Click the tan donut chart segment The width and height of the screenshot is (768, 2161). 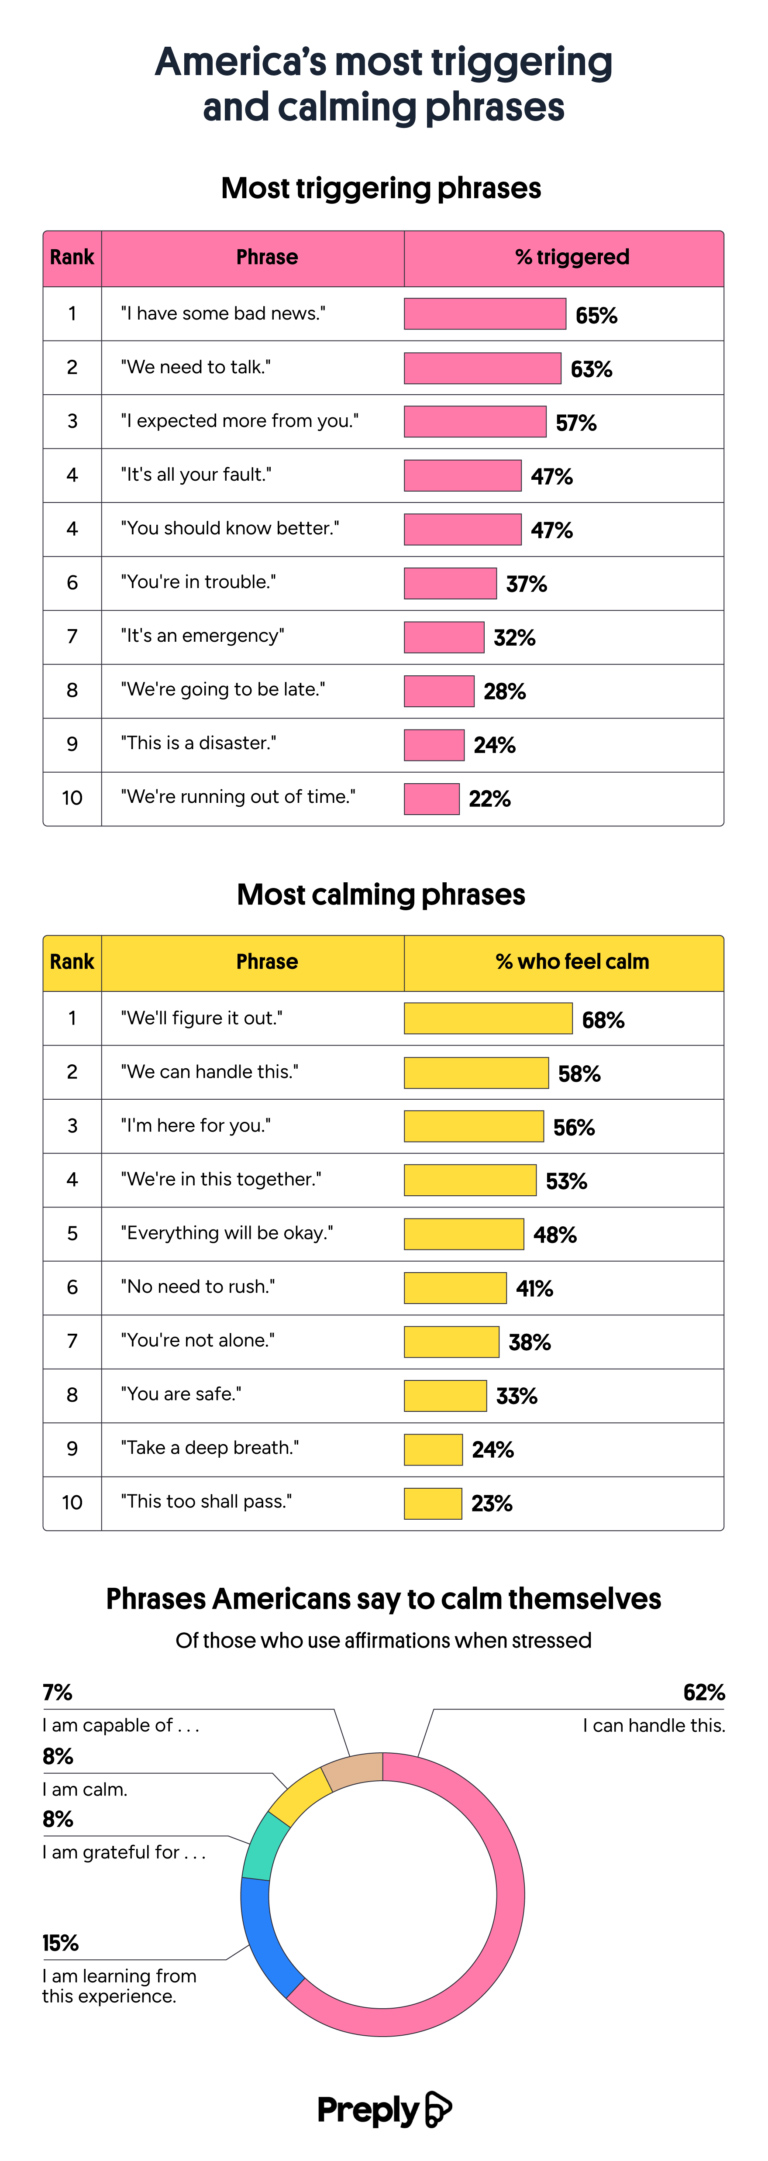[x=353, y=1770]
